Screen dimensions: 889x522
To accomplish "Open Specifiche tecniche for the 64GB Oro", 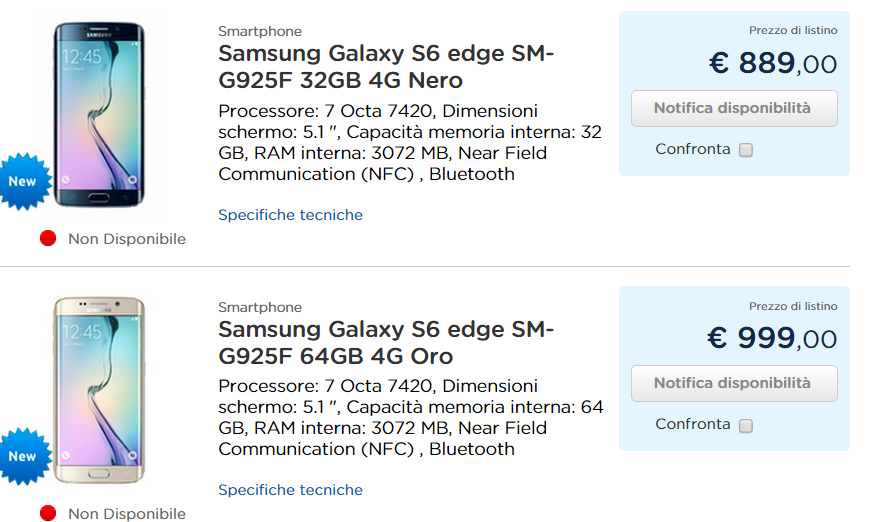I will tap(290, 490).
